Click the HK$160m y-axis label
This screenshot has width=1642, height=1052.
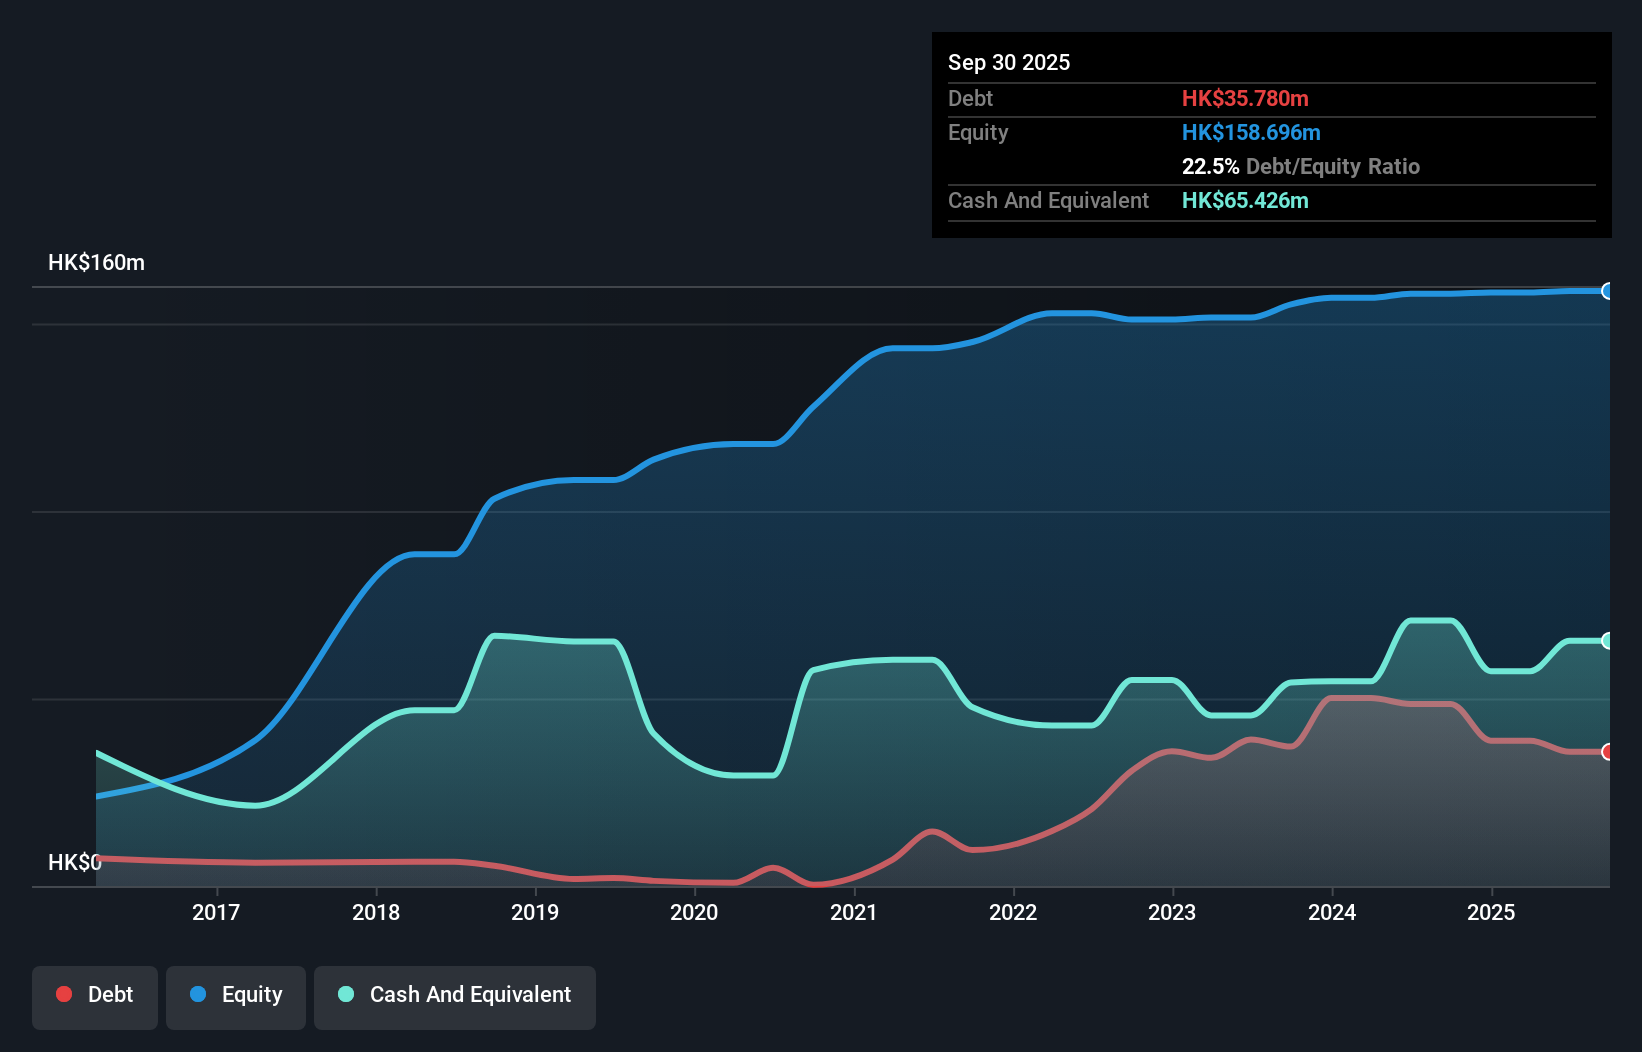(x=97, y=263)
